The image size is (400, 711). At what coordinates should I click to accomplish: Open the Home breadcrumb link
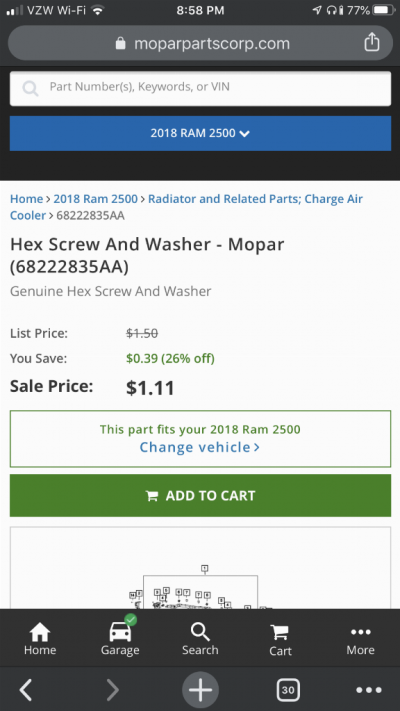coord(26,199)
